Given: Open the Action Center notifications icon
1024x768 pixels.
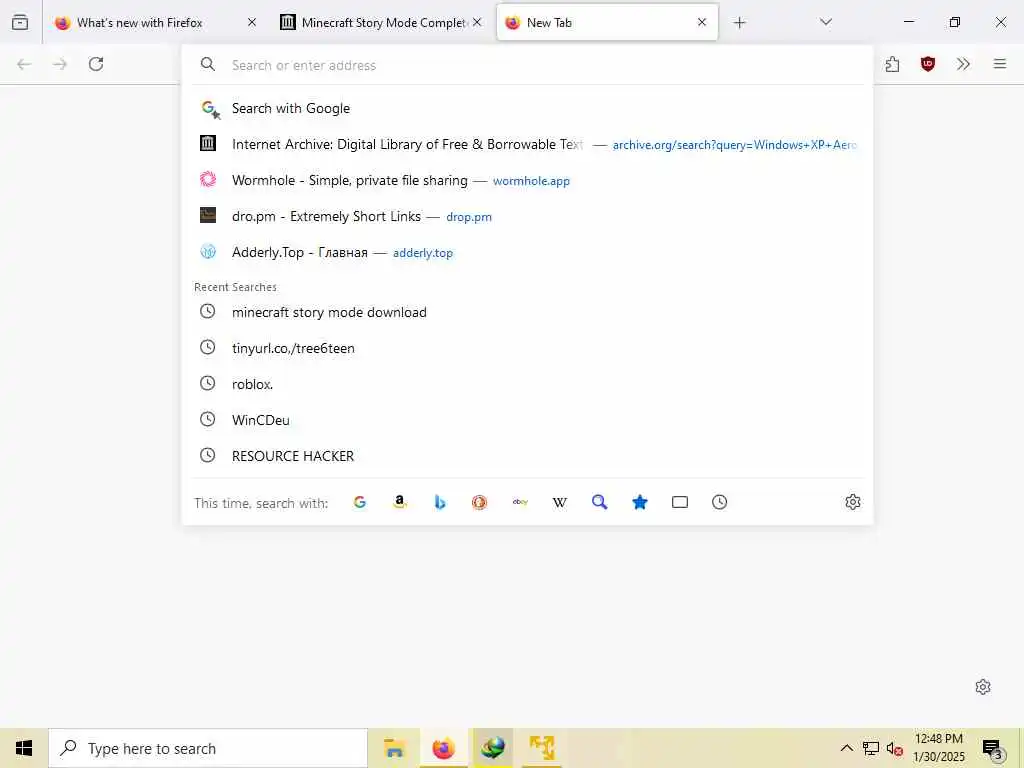Looking at the screenshot, I should pos(993,748).
